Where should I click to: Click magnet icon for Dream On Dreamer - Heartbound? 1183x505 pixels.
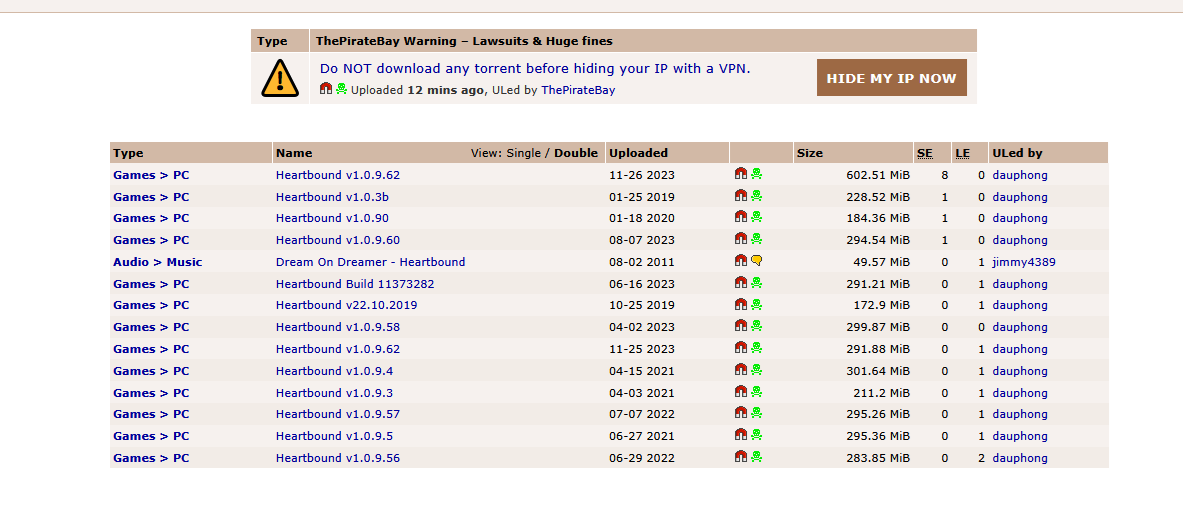click(741, 260)
